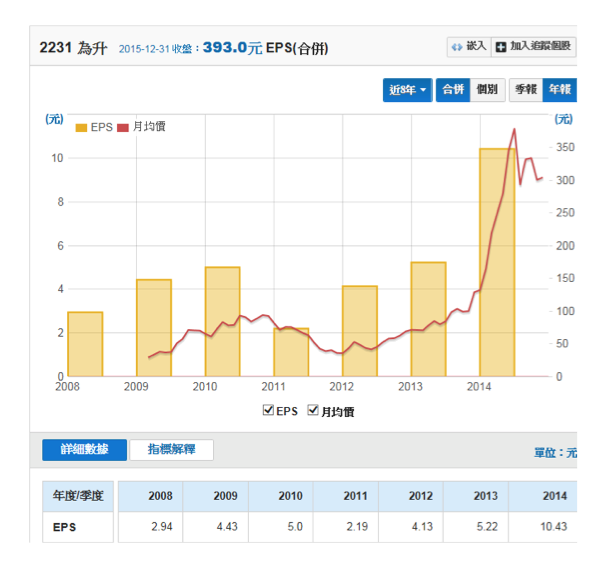Select the 年報 annual report button
Screen dimensions: 601x561
[559, 90]
